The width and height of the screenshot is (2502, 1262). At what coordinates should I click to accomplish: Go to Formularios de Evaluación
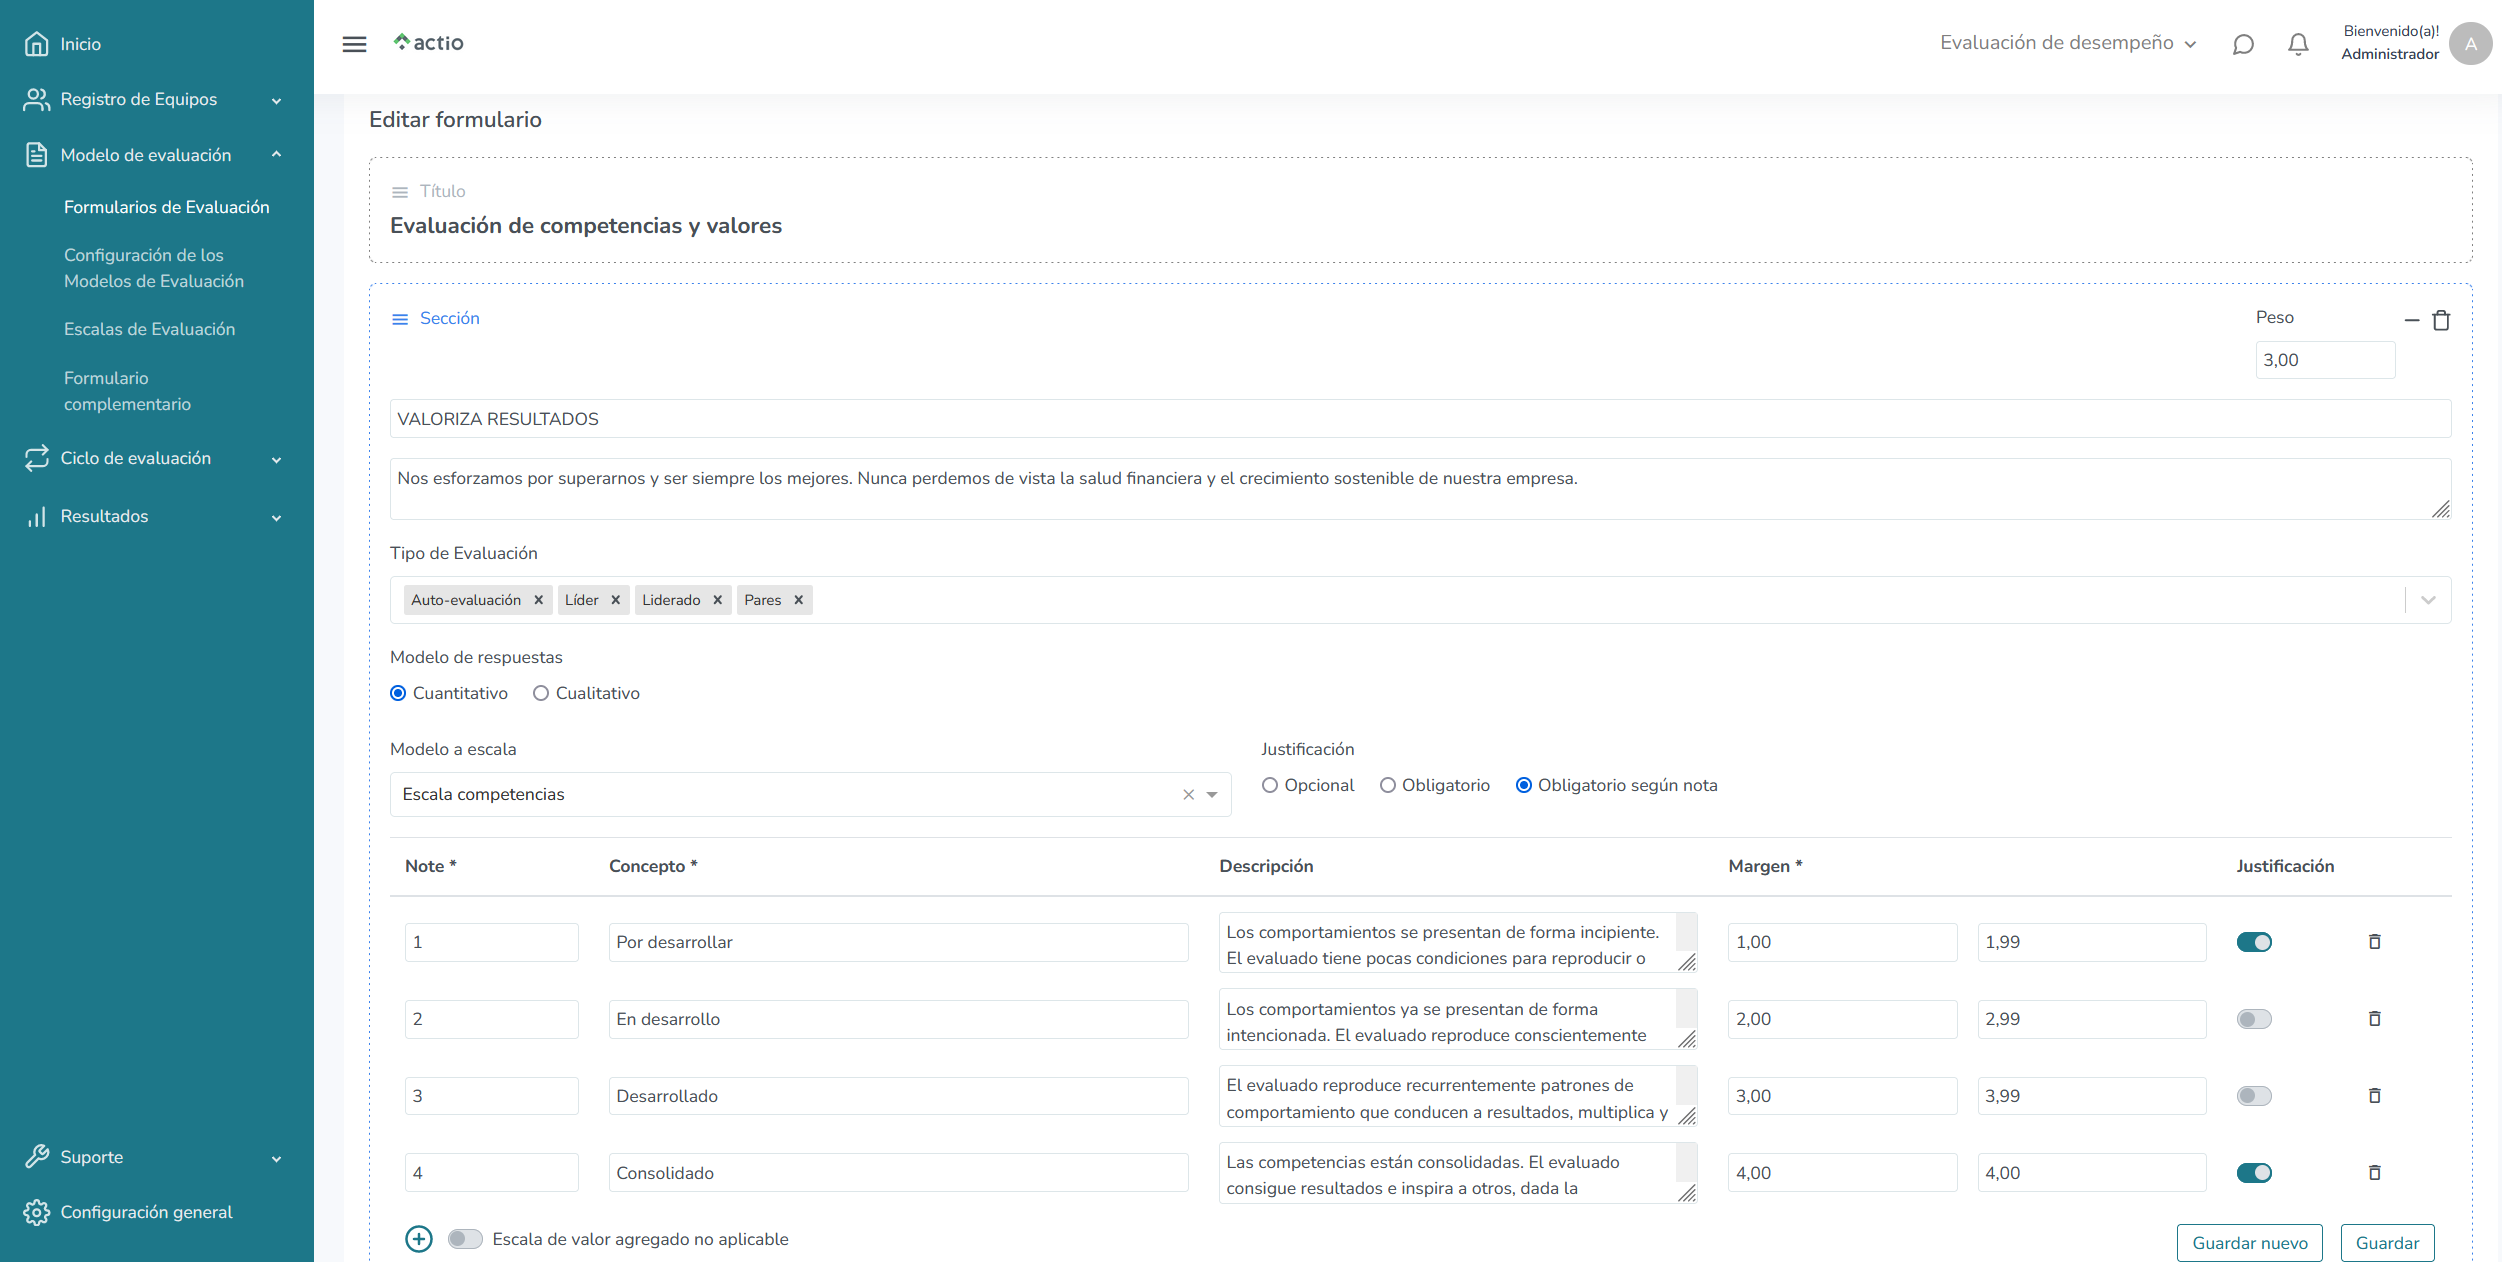tap(166, 207)
